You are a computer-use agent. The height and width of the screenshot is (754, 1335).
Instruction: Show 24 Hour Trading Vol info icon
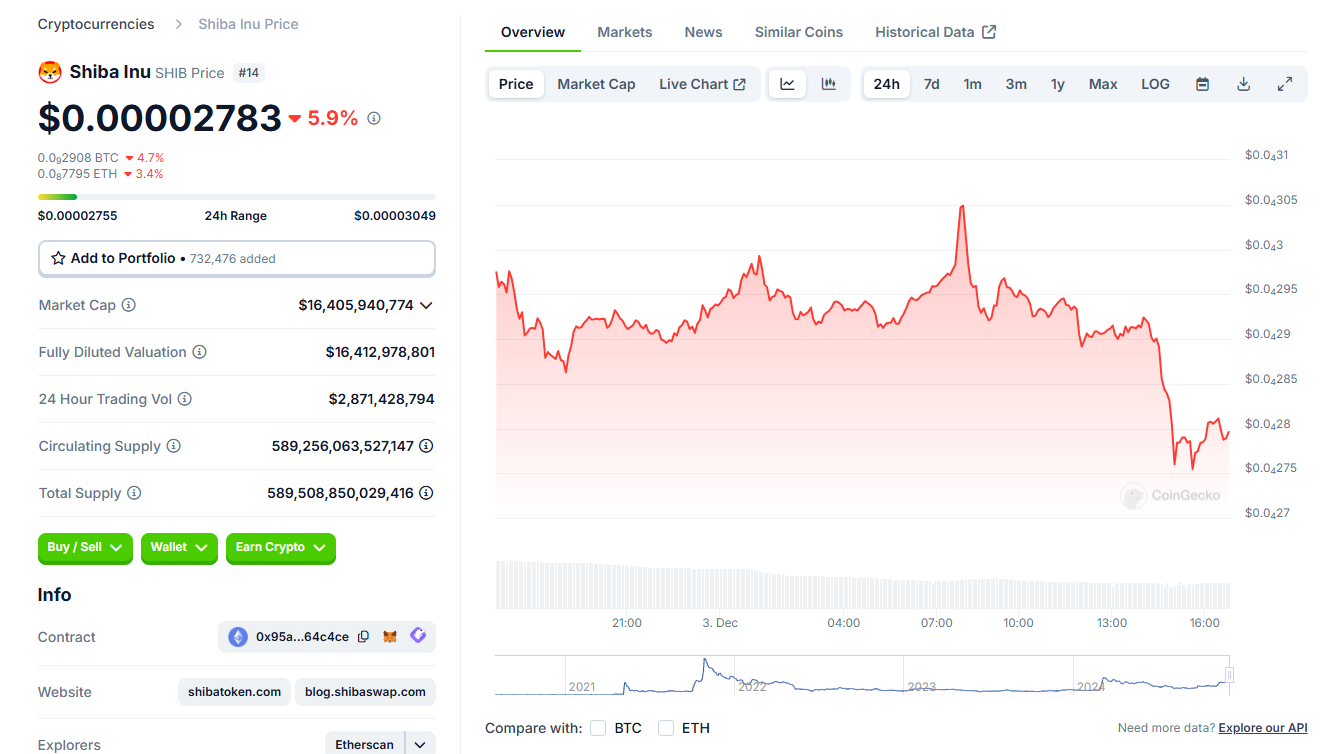click(185, 399)
